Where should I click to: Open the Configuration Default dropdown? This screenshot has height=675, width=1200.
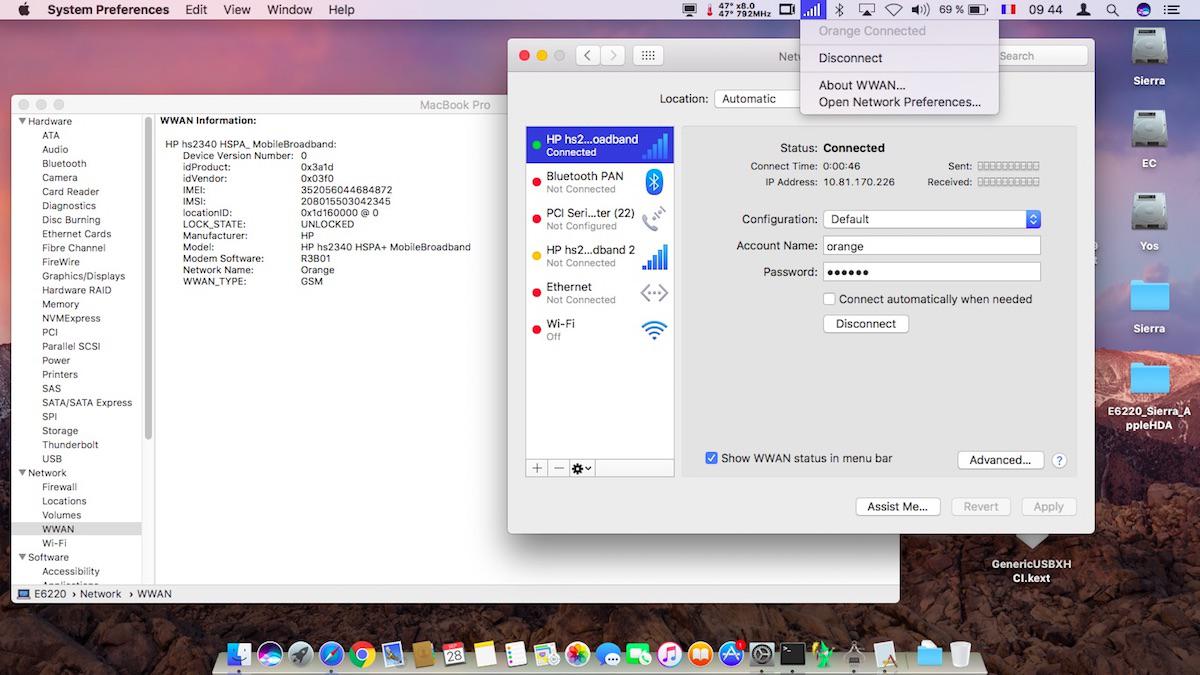(932, 219)
